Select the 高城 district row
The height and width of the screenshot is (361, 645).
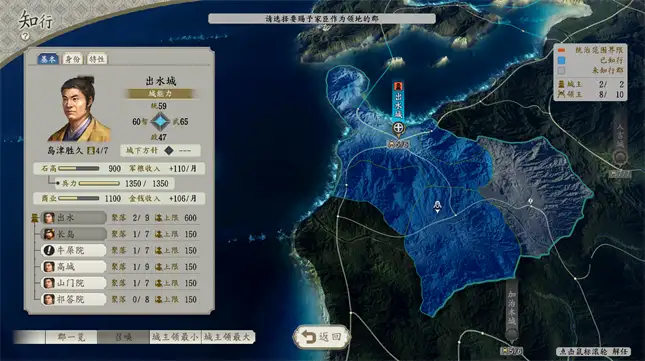74,267
